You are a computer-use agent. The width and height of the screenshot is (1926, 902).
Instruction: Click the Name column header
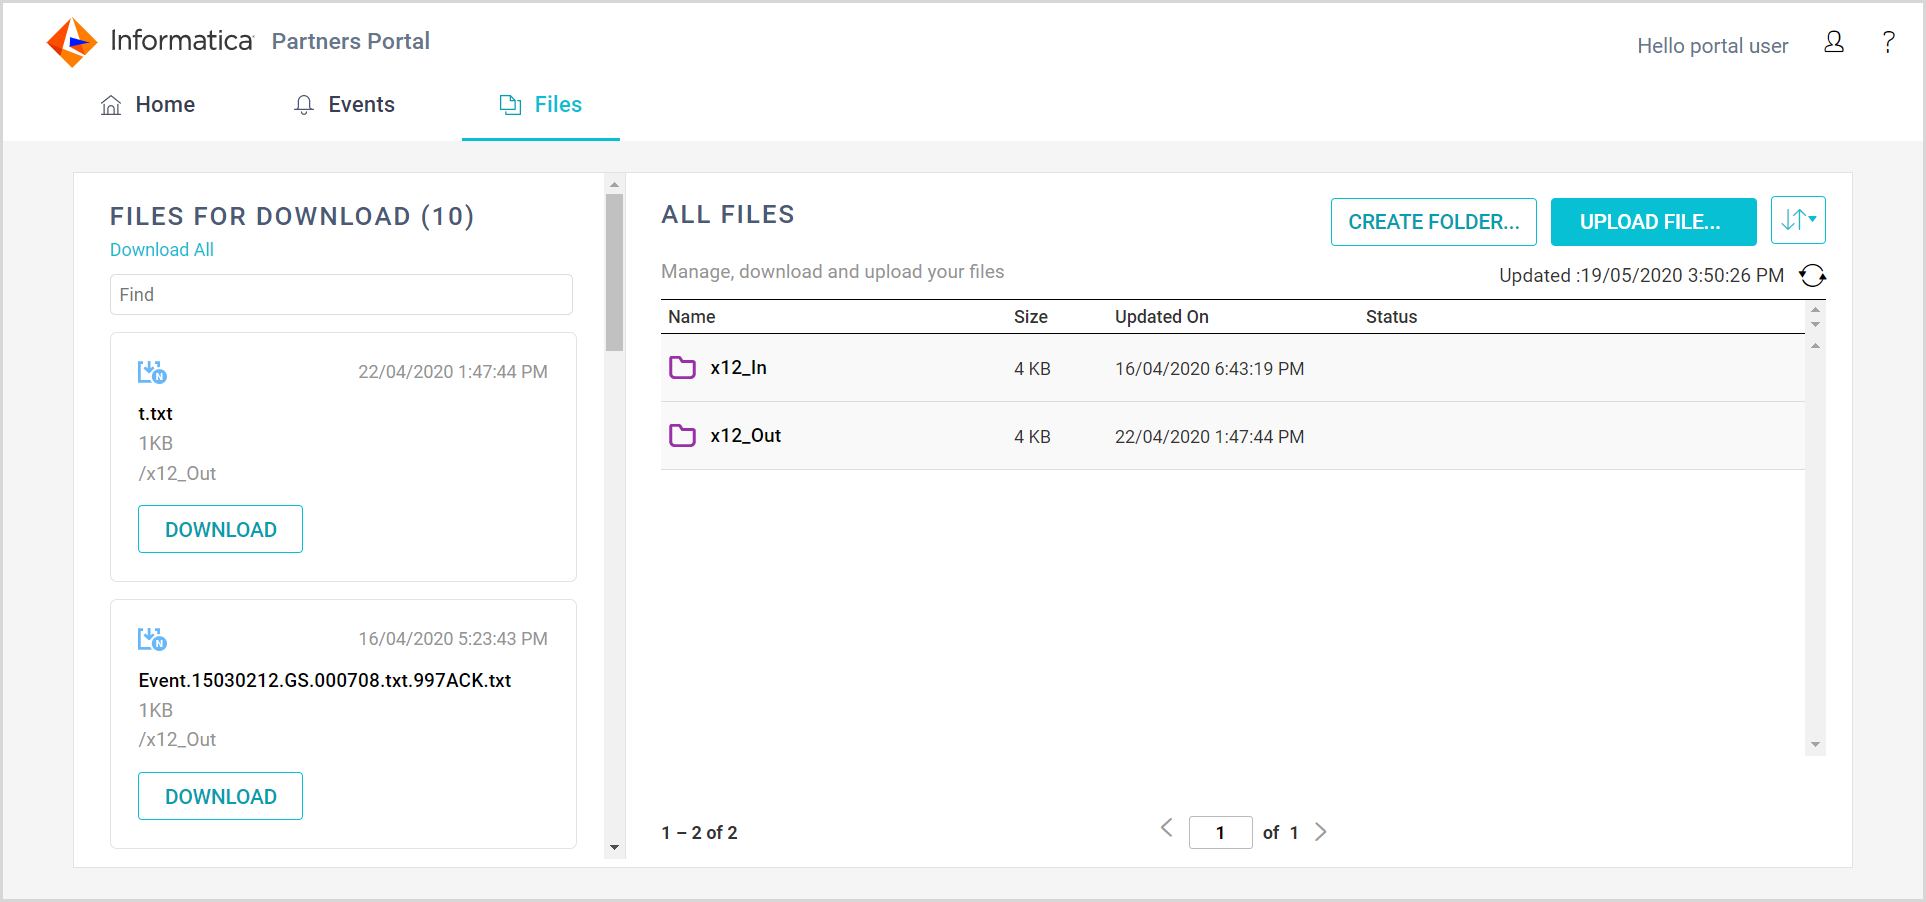tap(692, 317)
